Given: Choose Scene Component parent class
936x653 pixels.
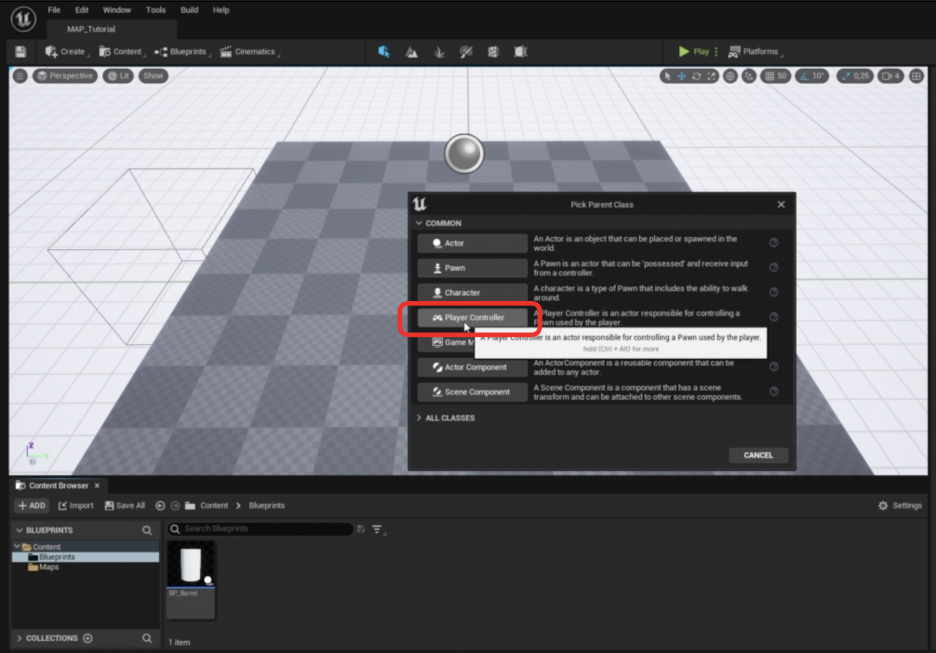Looking at the screenshot, I should click(x=472, y=392).
